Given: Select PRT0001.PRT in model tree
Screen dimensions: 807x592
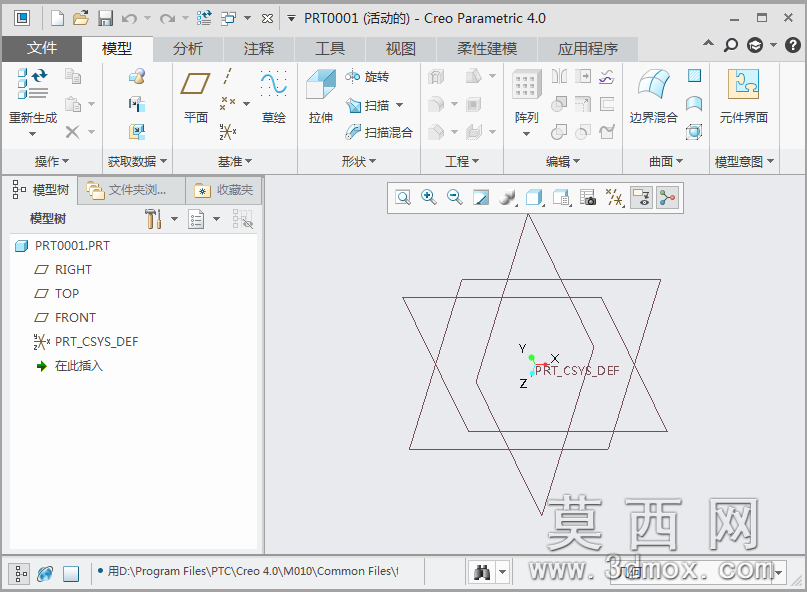Looking at the screenshot, I should click(x=72, y=246).
